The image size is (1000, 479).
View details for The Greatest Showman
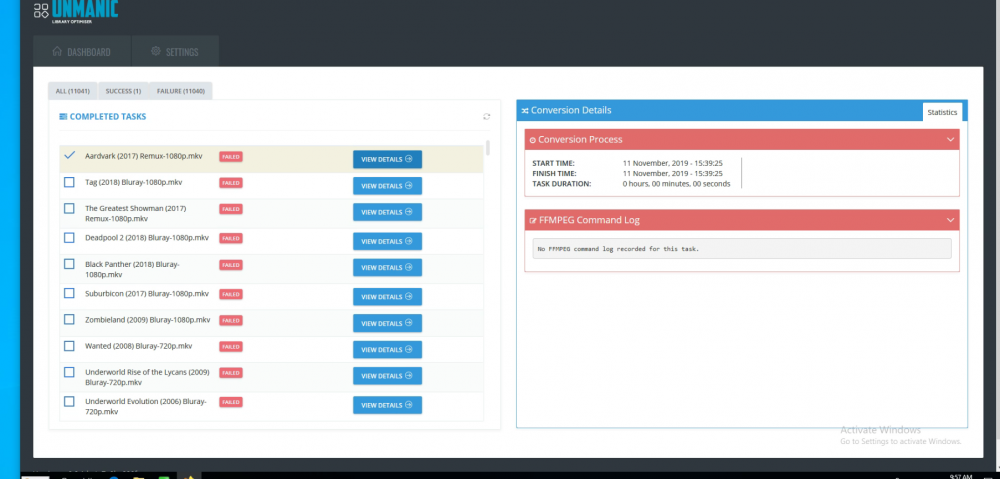tap(387, 212)
